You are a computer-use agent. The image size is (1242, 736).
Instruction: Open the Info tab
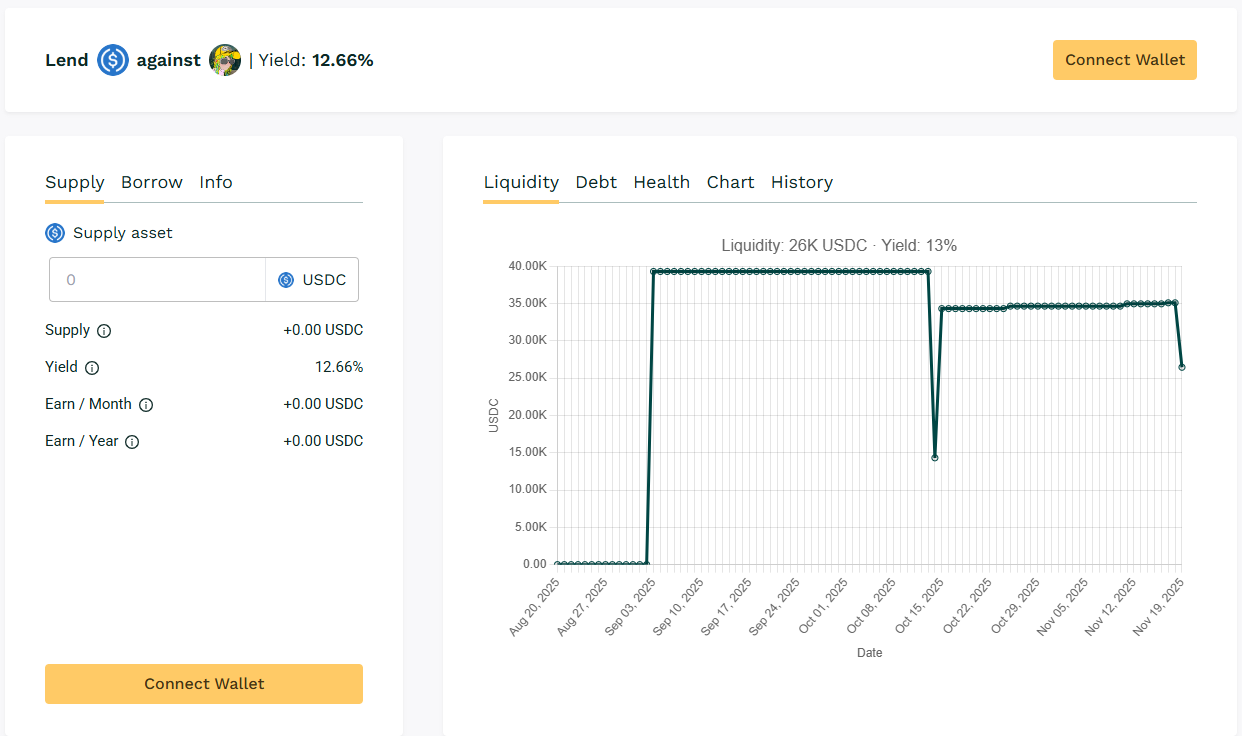click(216, 182)
